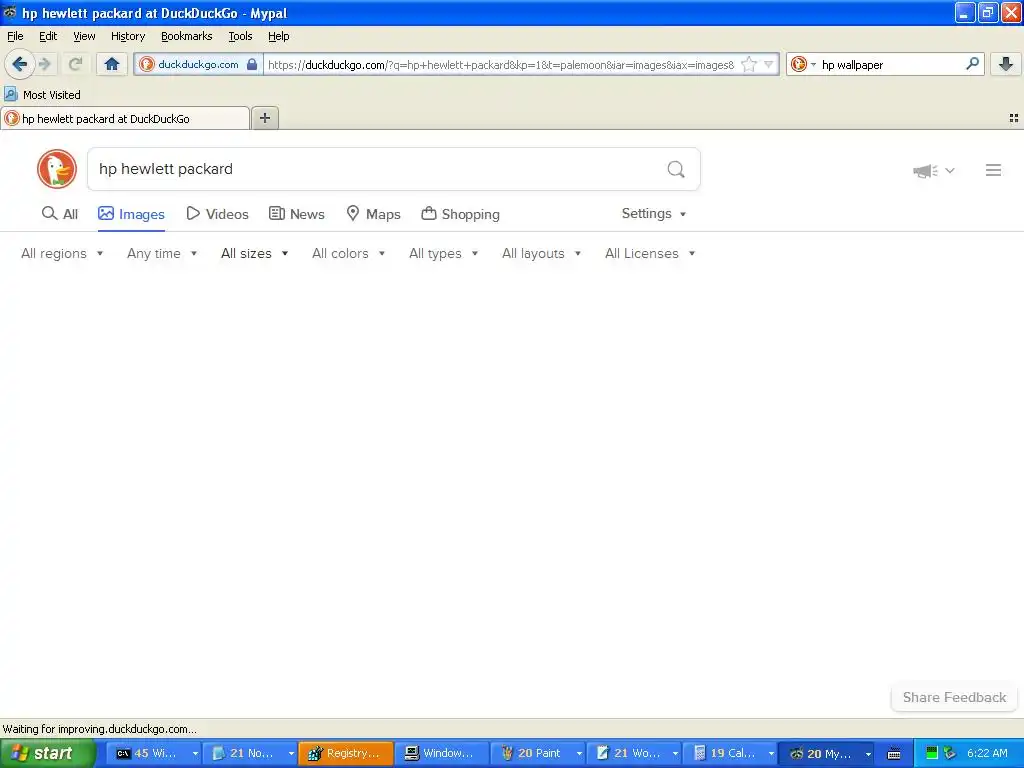
Task: Expand the All colors filter
Action: coord(349,253)
